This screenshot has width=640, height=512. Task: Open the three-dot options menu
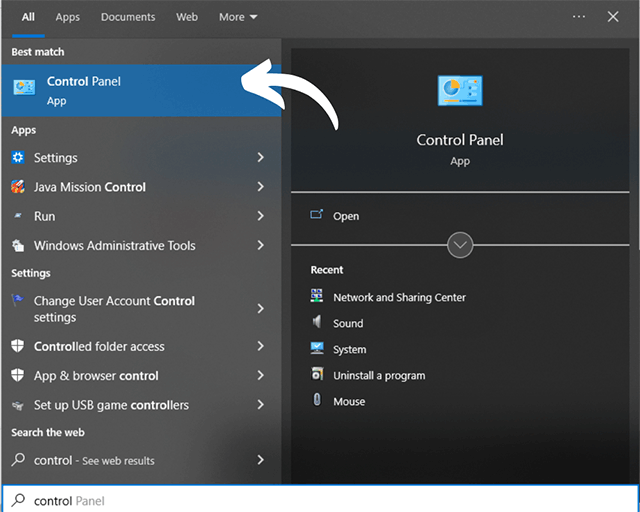pos(579,17)
